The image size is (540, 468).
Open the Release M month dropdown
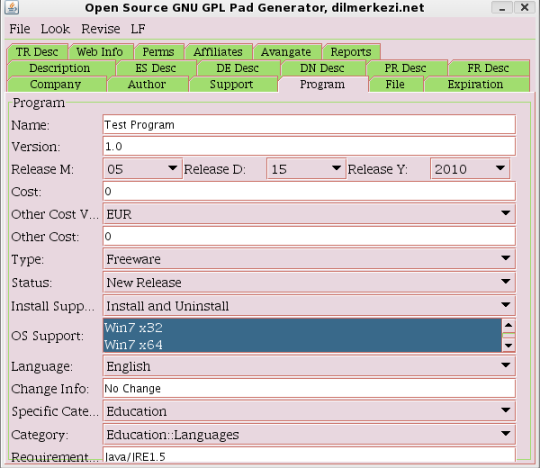pyautogui.click(x=143, y=169)
